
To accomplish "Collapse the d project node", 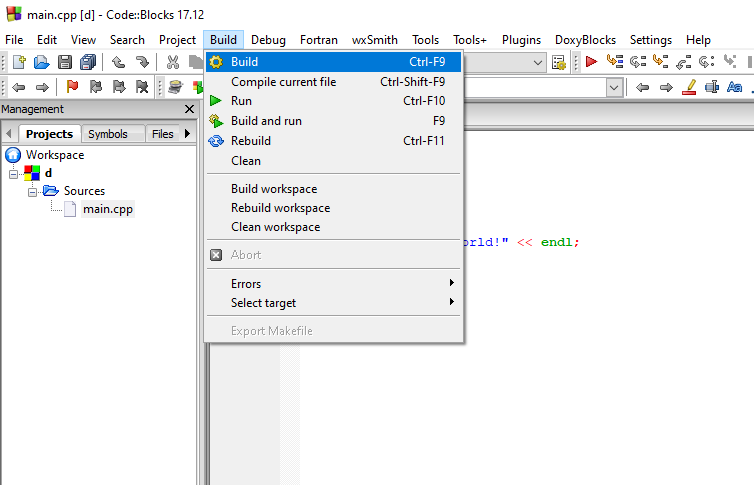I will coord(13,174).
